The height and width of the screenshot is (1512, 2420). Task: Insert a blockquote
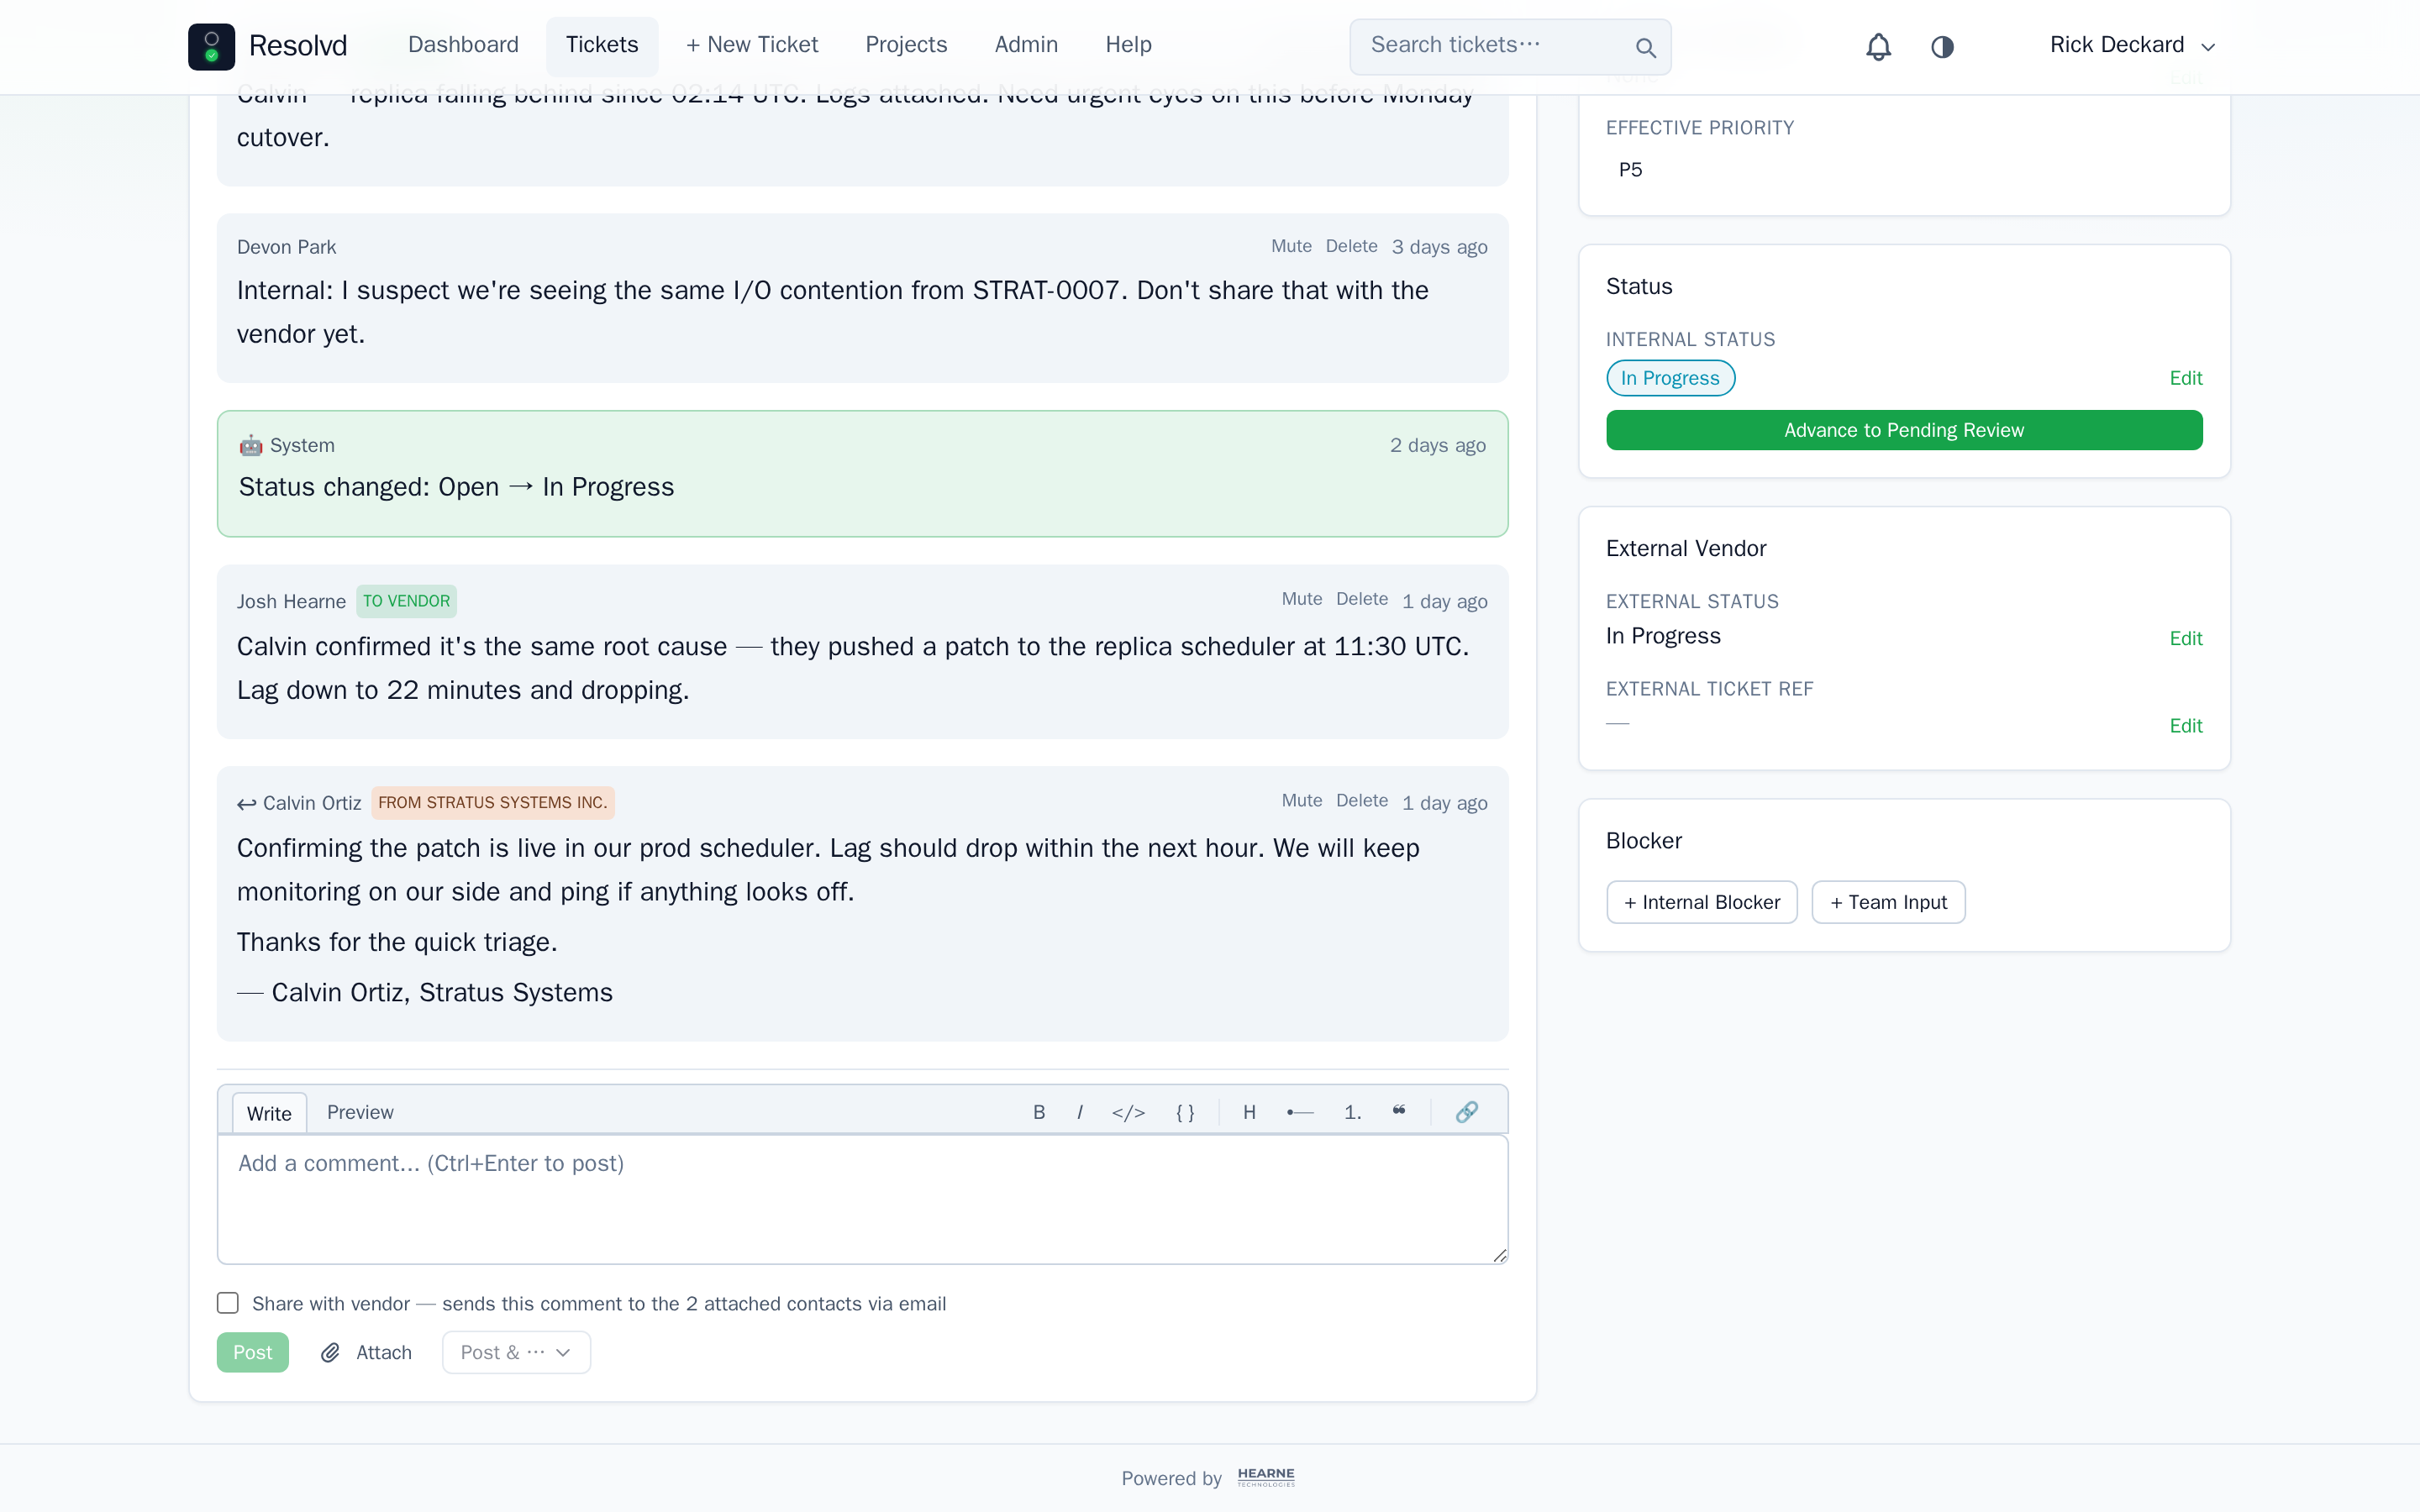1399,1111
